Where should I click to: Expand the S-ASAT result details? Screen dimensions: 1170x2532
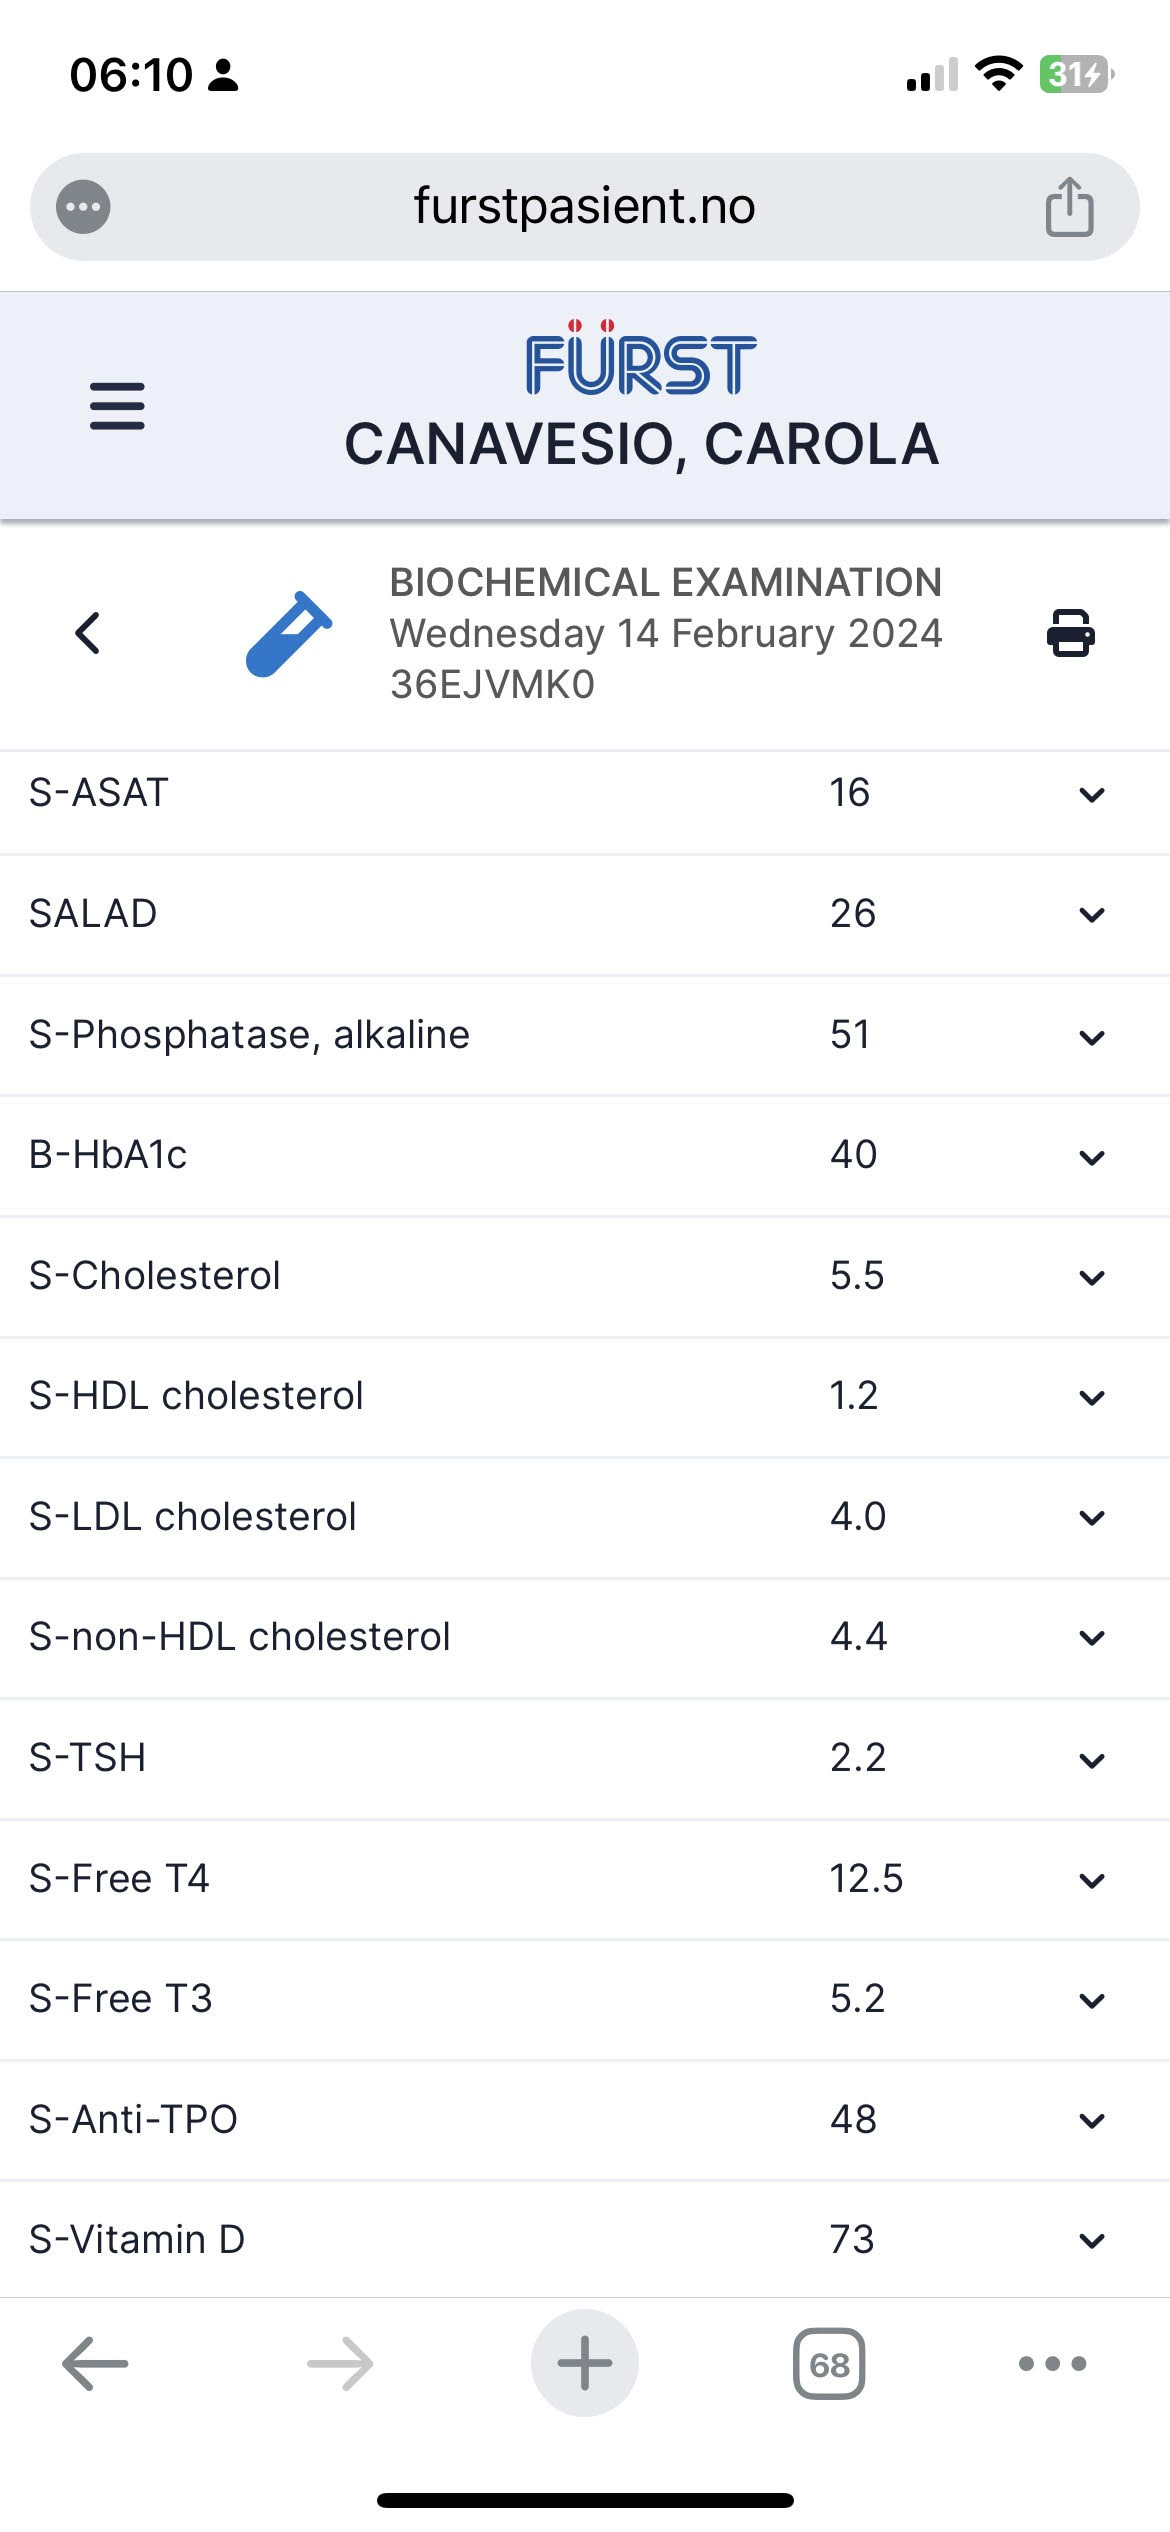point(1092,795)
